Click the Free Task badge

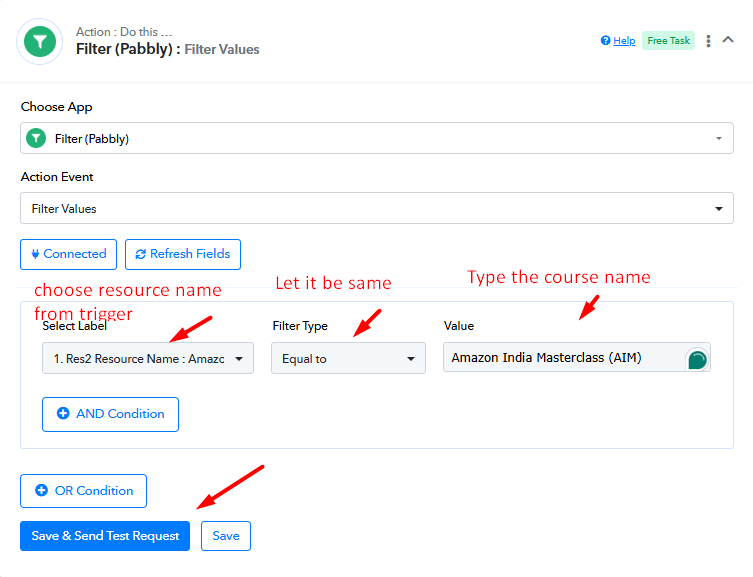pyautogui.click(x=668, y=41)
